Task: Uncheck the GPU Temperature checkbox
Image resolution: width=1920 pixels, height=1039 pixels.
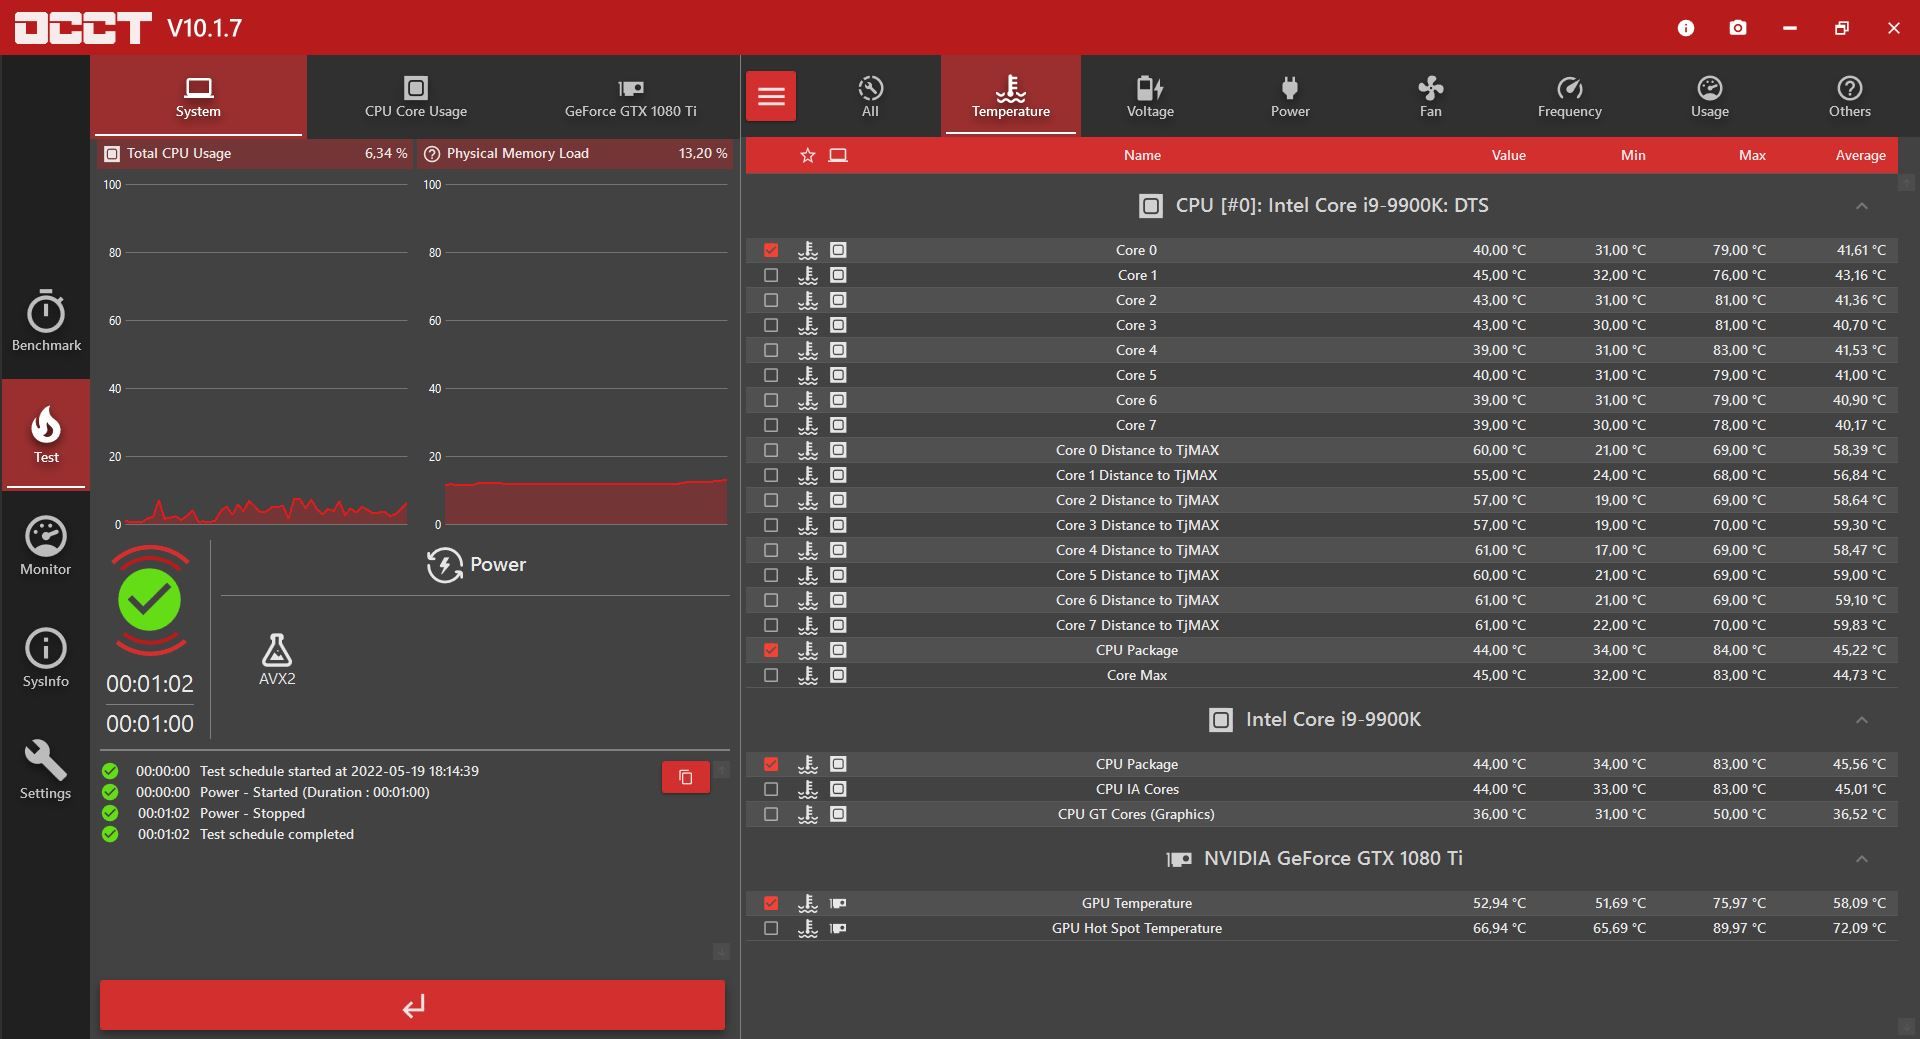Action: [x=771, y=903]
